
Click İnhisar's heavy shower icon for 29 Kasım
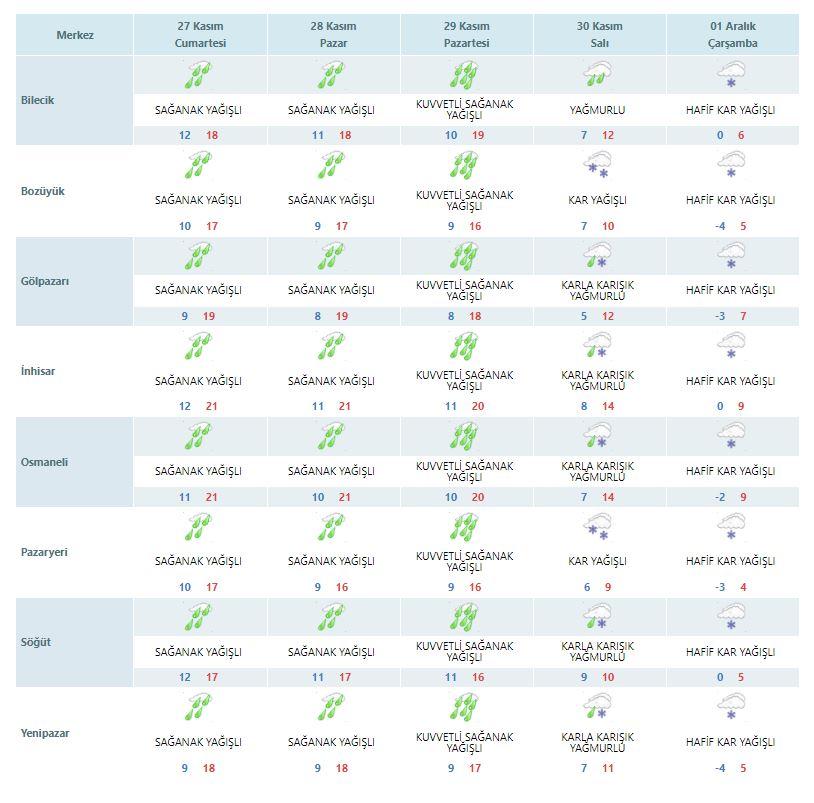465,346
